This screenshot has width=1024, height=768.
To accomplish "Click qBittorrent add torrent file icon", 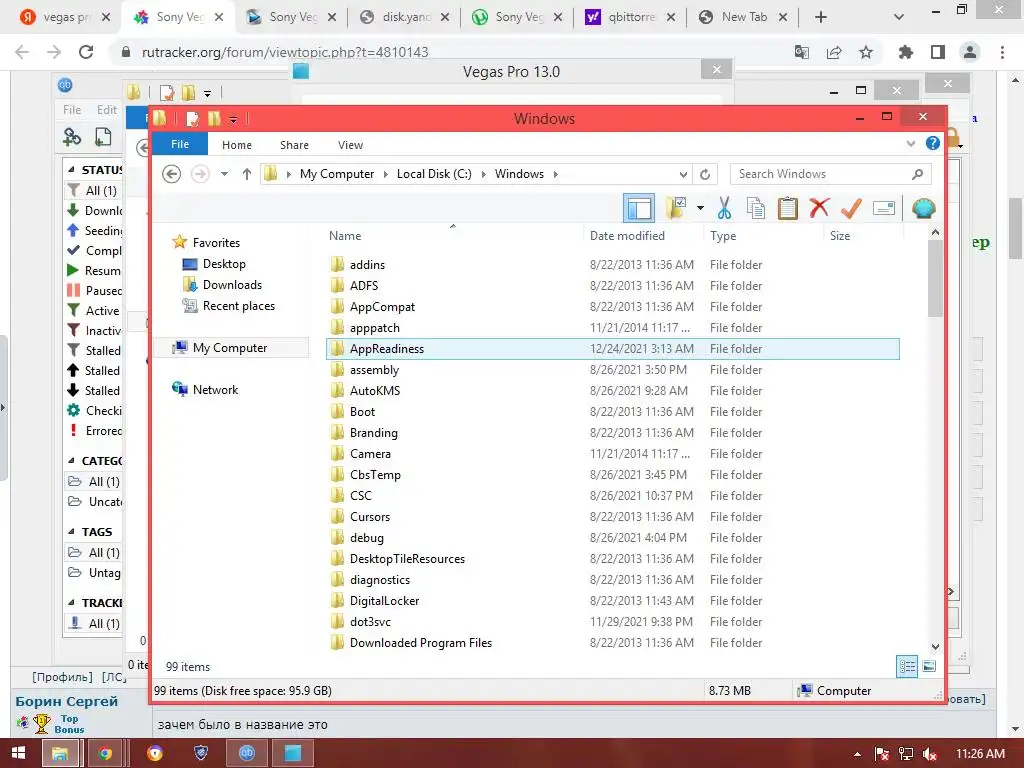I will (103, 136).
